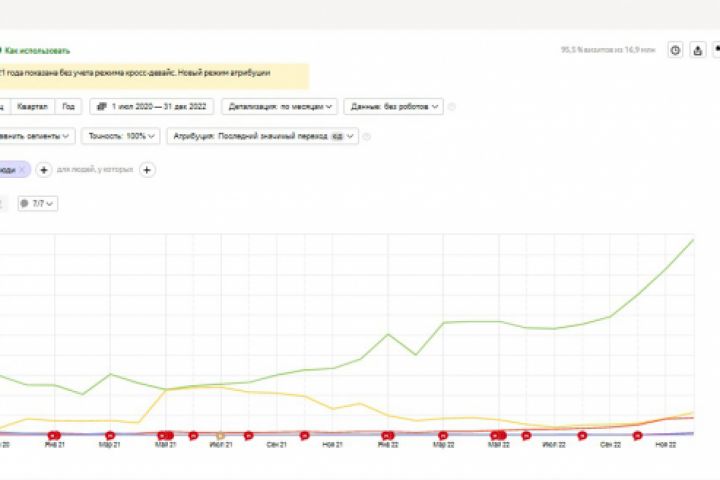Expand the compare segments dropdown
The image size is (720, 480).
coord(38,136)
